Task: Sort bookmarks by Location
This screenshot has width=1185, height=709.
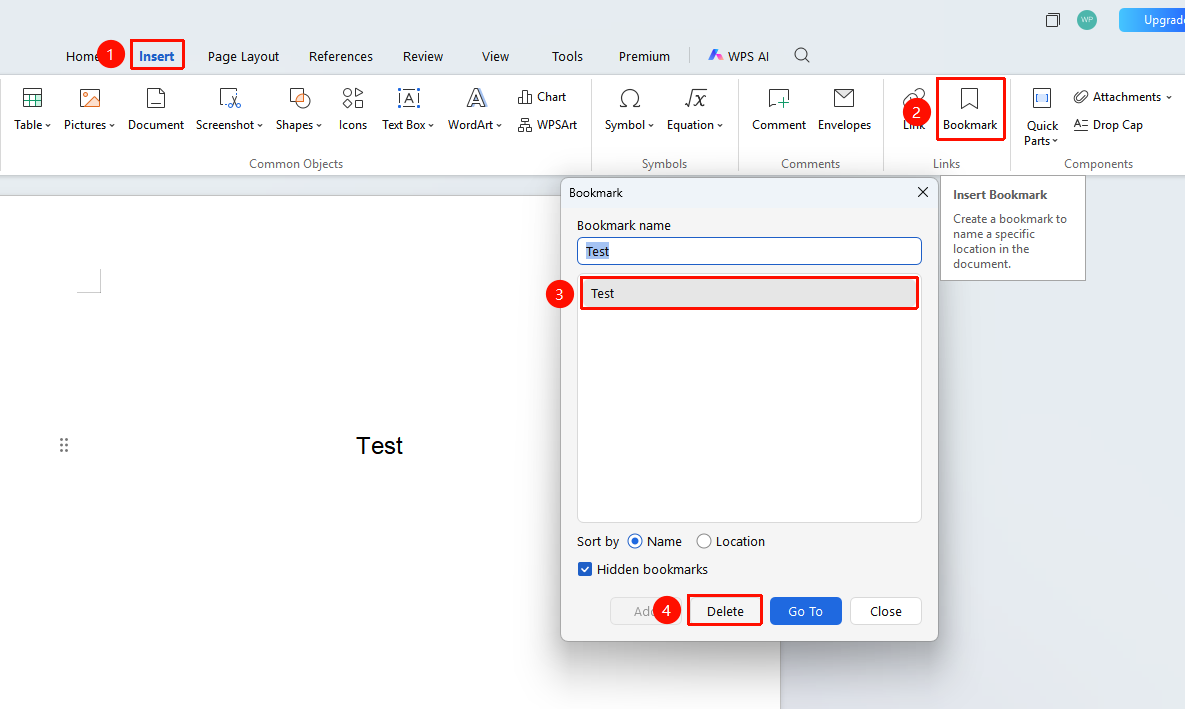Action: [x=730, y=541]
